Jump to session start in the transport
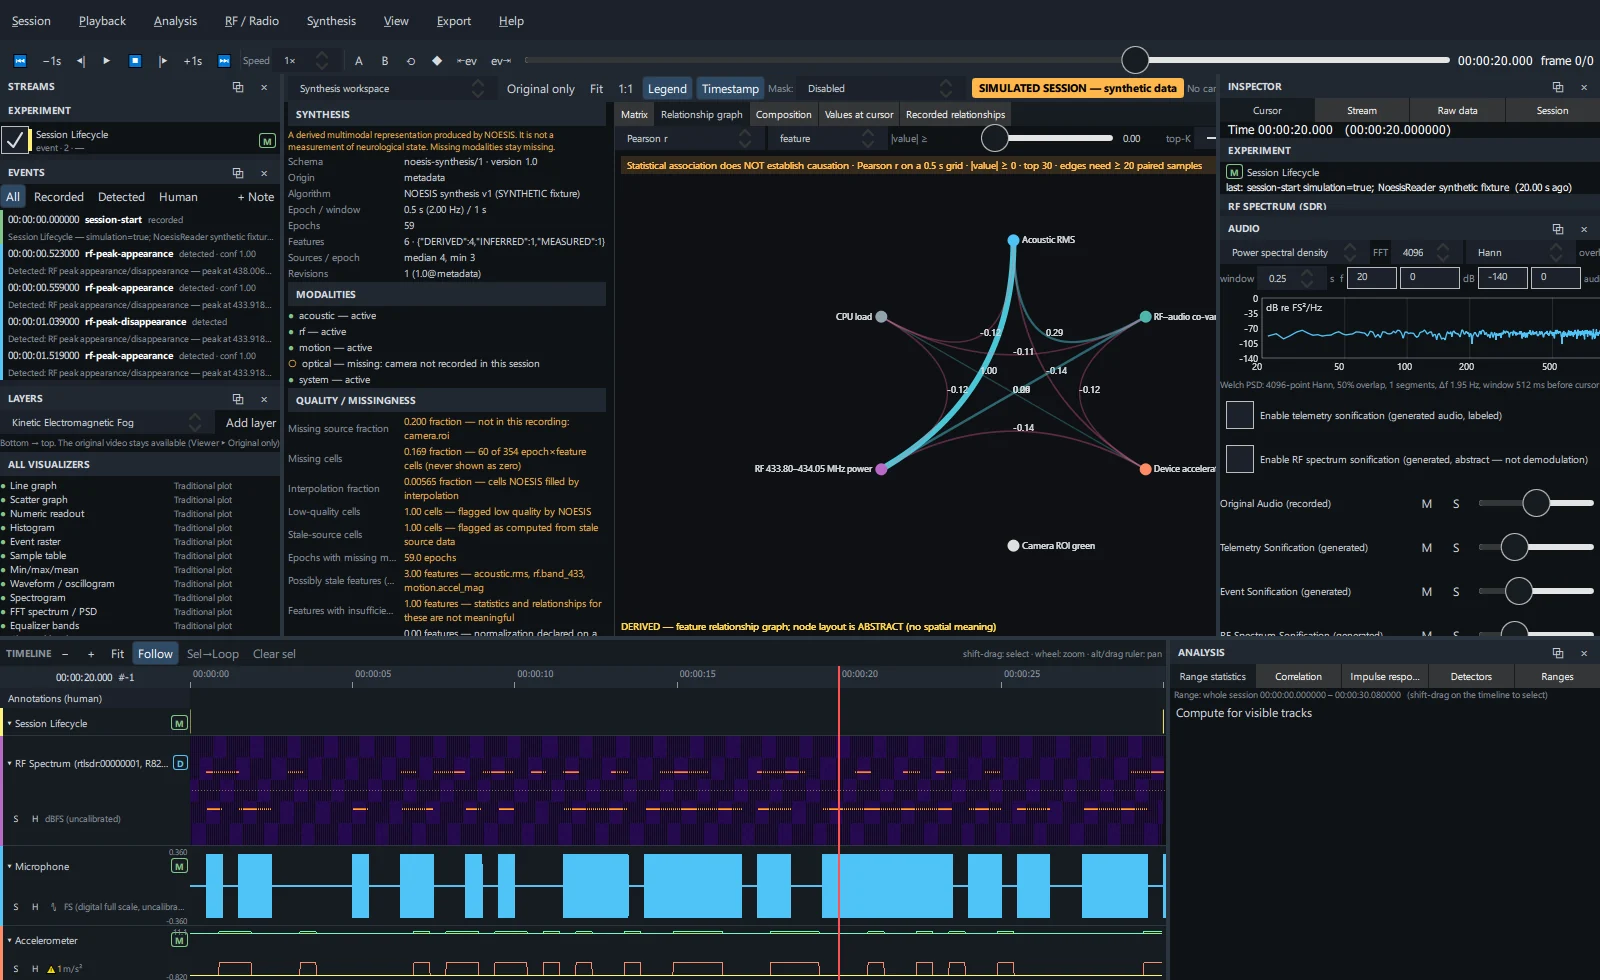This screenshot has height=980, width=1600. [x=19, y=61]
